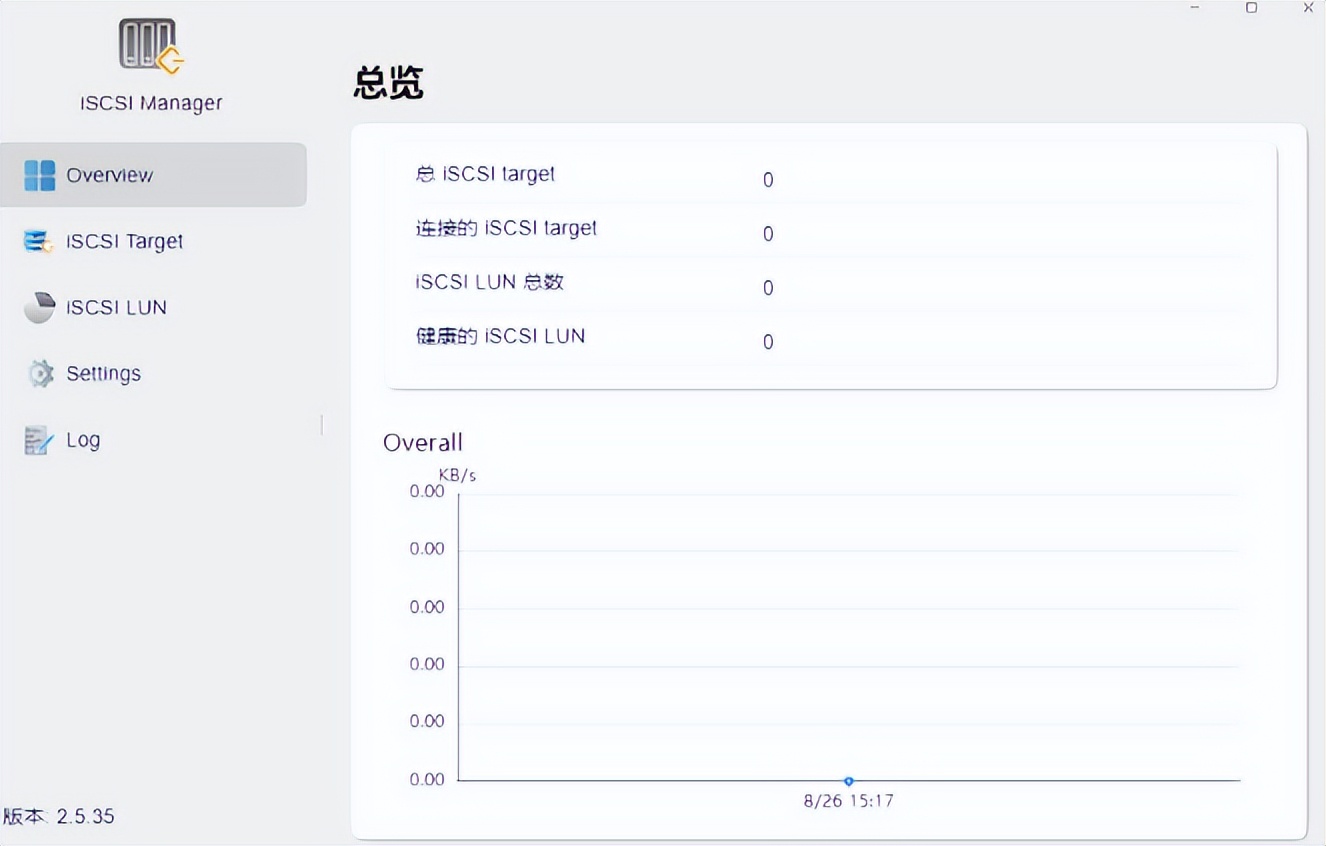Click the iSCSI Manager app logo

151,46
